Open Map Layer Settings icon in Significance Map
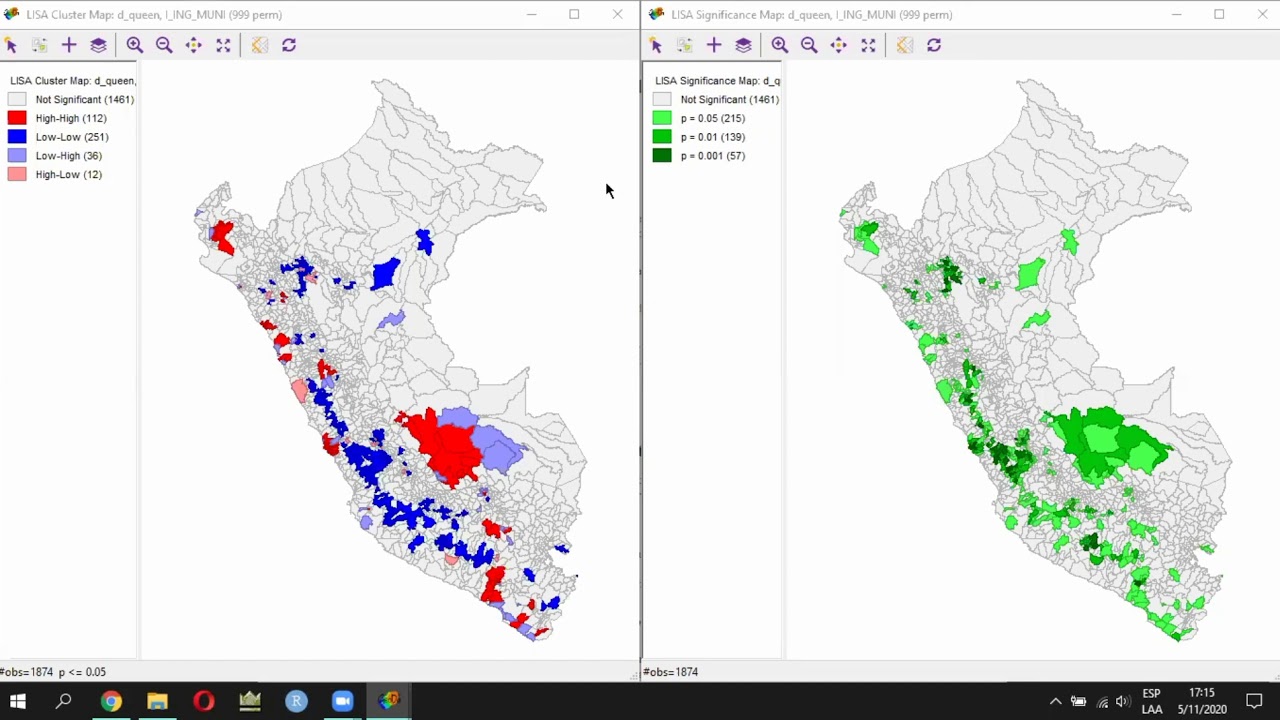The width and height of the screenshot is (1280, 720). point(743,45)
